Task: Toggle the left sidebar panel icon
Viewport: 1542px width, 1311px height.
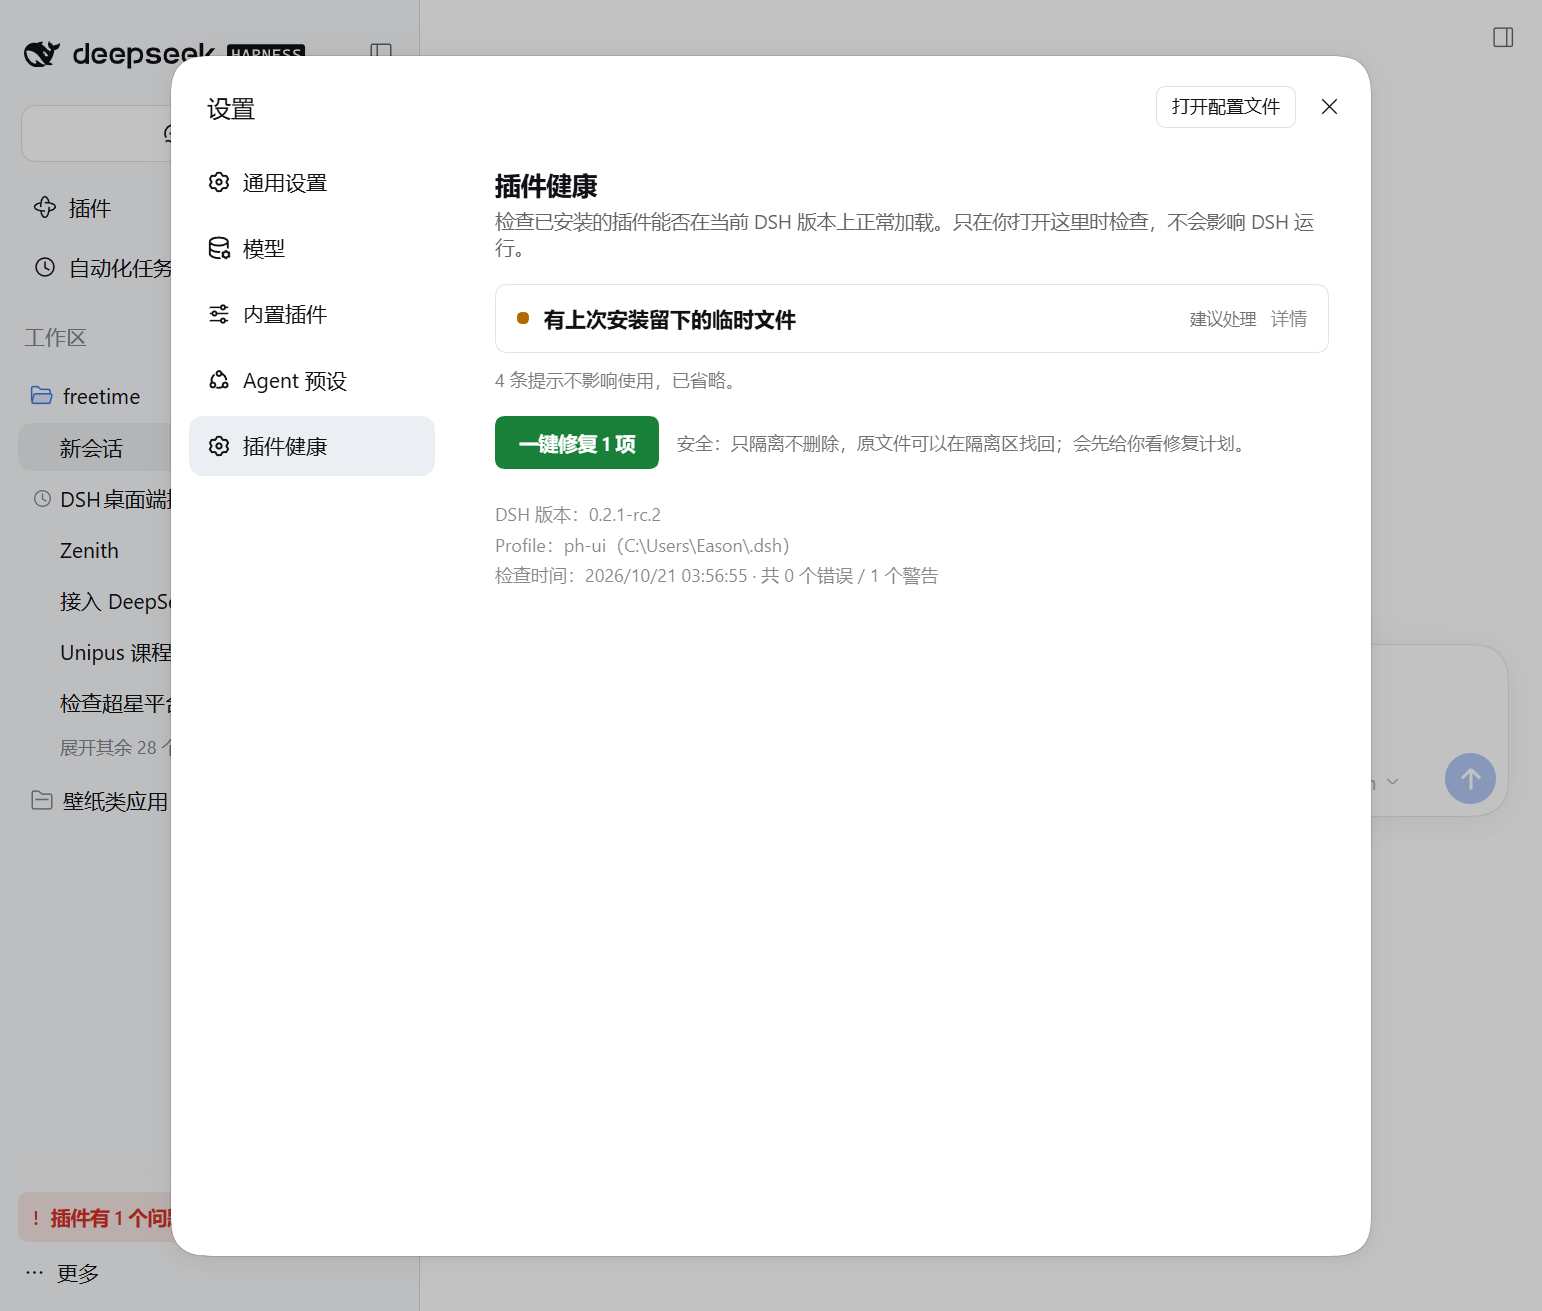Action: [x=381, y=51]
